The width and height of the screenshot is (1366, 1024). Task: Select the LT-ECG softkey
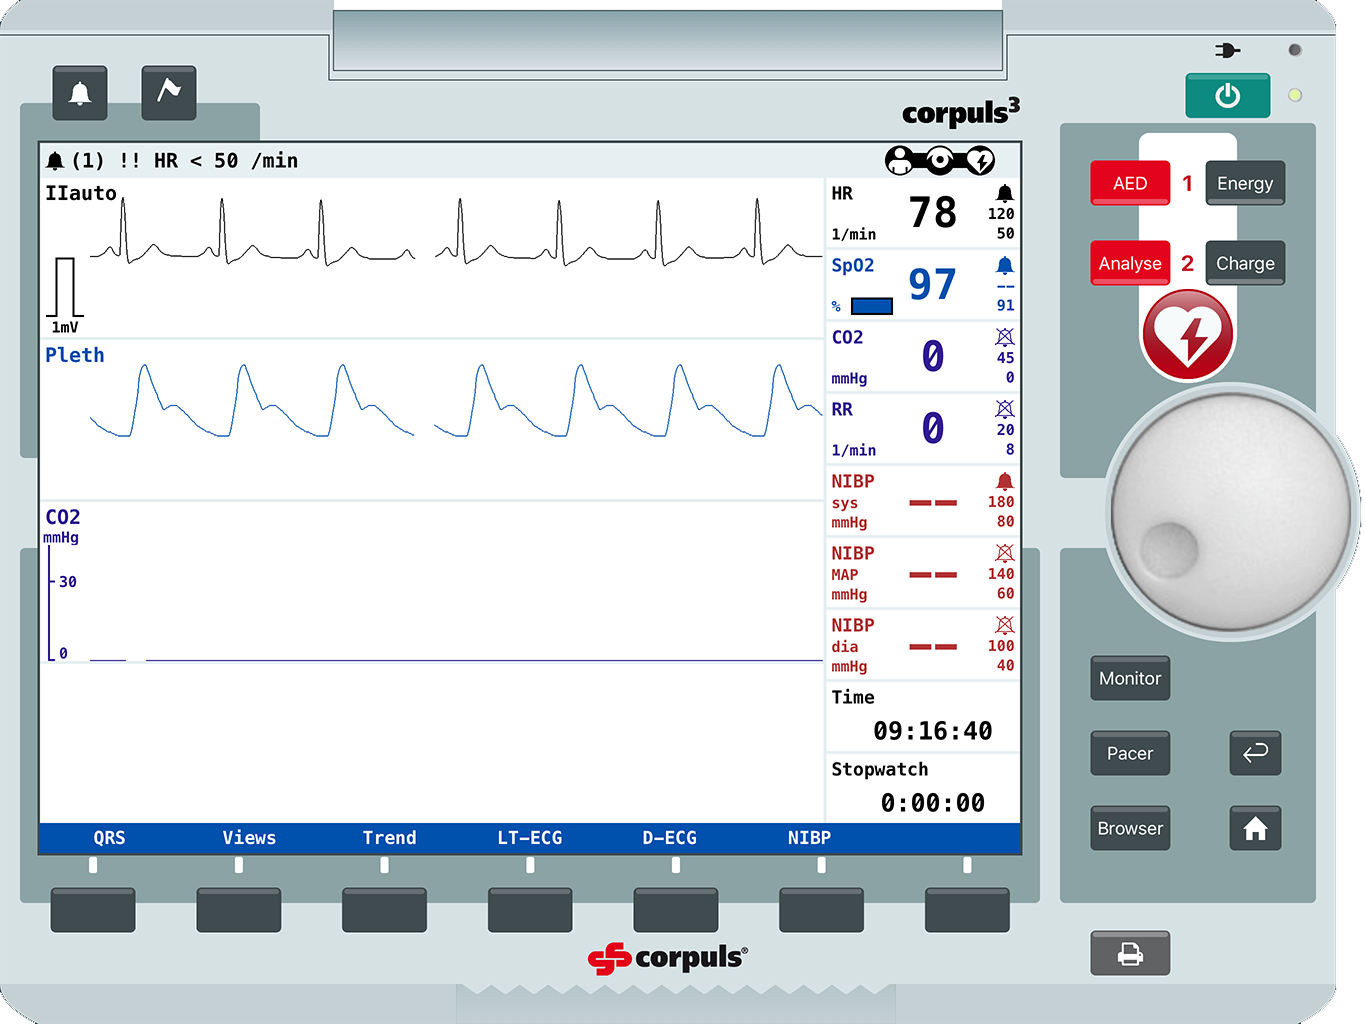click(530, 838)
